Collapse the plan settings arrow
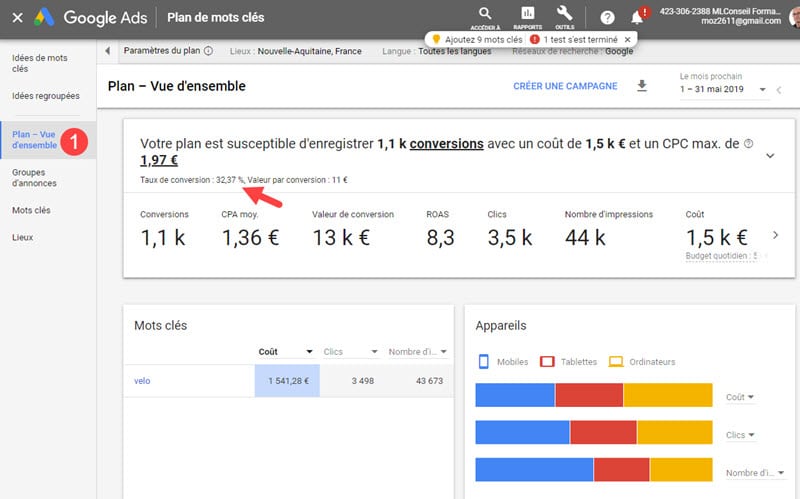The width and height of the screenshot is (800, 499). (108, 51)
